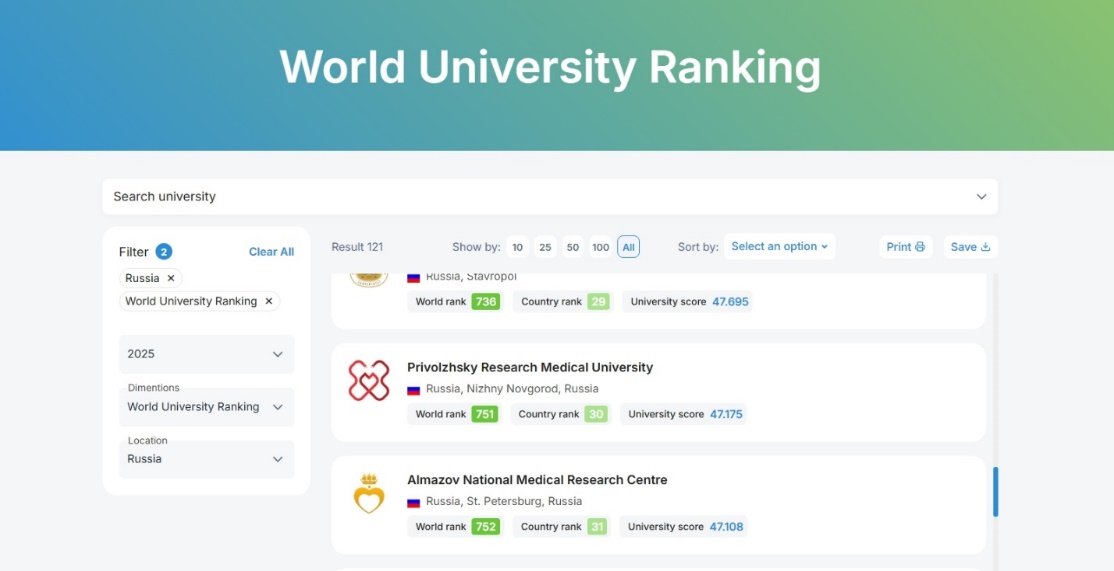Click the World University Ranking page heading
The height and width of the screenshot is (571, 1114).
click(x=550, y=68)
